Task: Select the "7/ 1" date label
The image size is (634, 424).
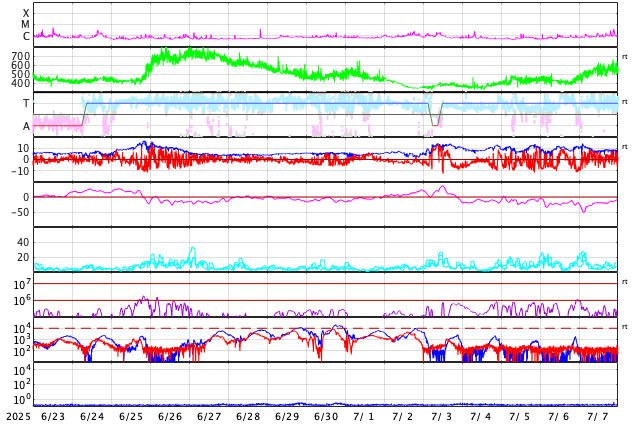Action: [x=364, y=417]
